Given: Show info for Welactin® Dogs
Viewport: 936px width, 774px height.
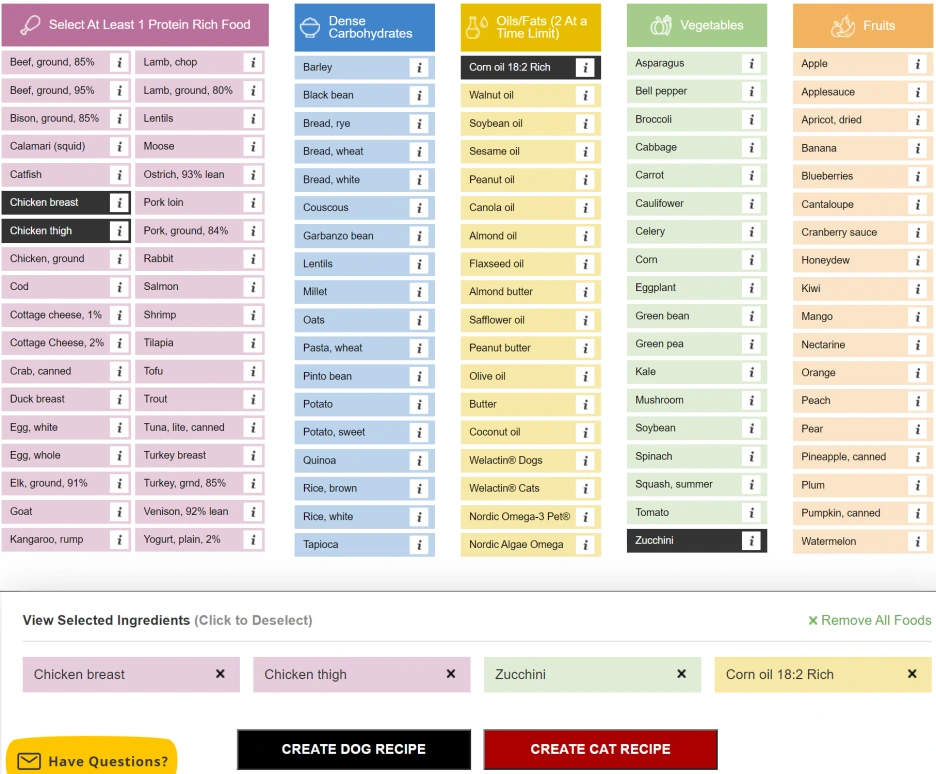Looking at the screenshot, I should (585, 461).
